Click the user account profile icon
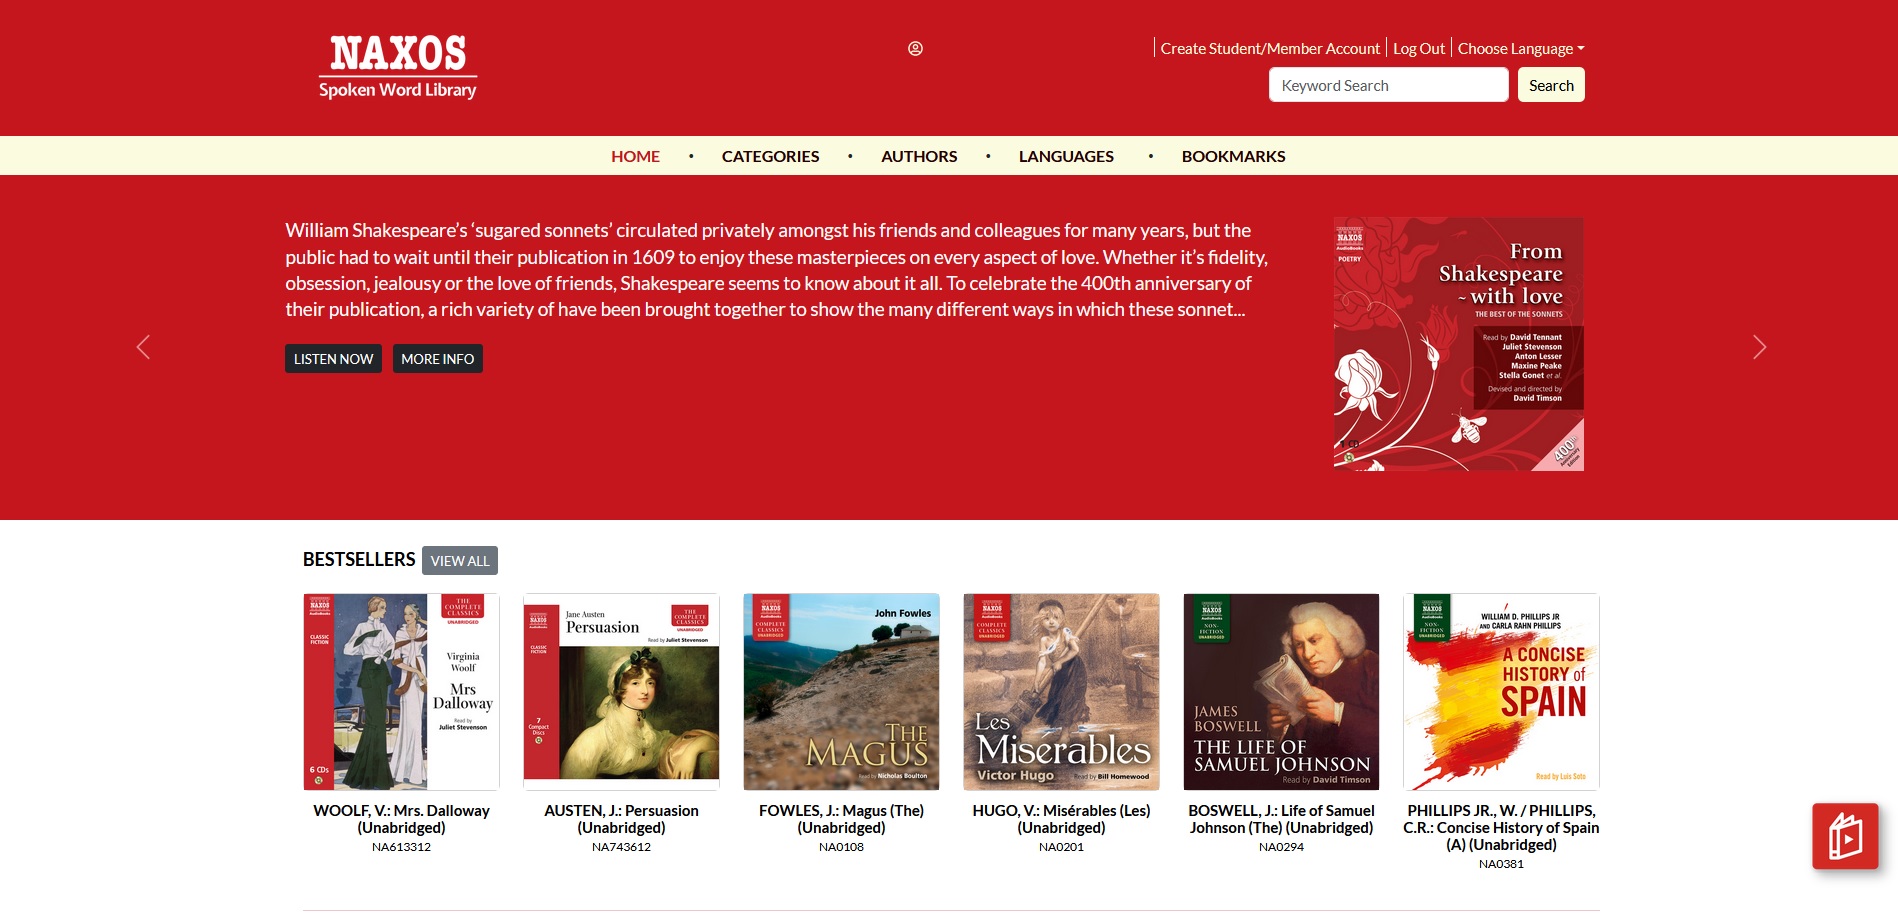The width and height of the screenshot is (1898, 921). pos(915,48)
